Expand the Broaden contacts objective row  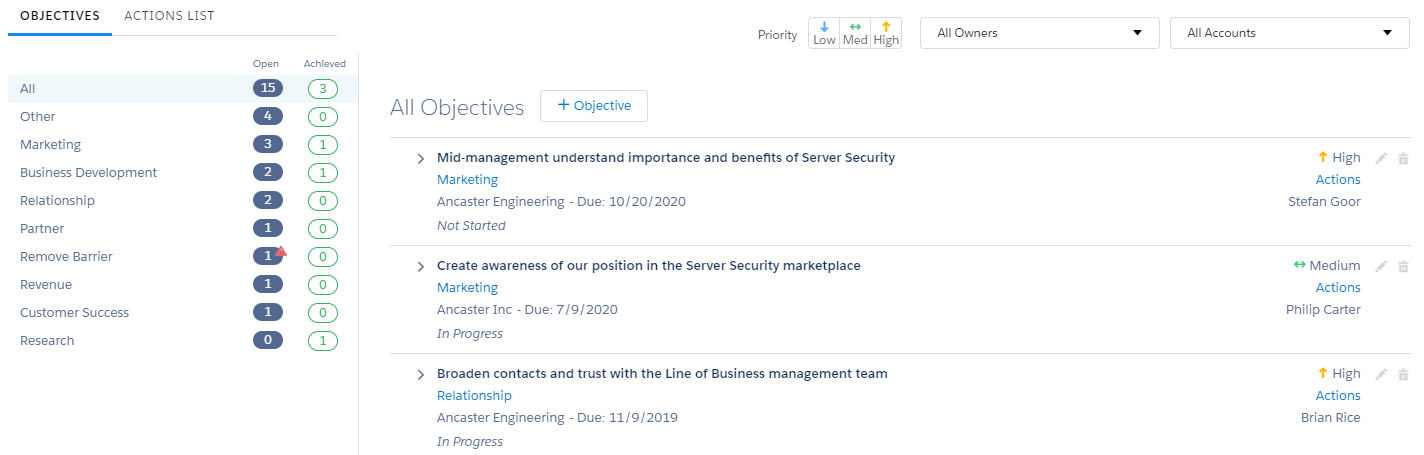point(421,375)
